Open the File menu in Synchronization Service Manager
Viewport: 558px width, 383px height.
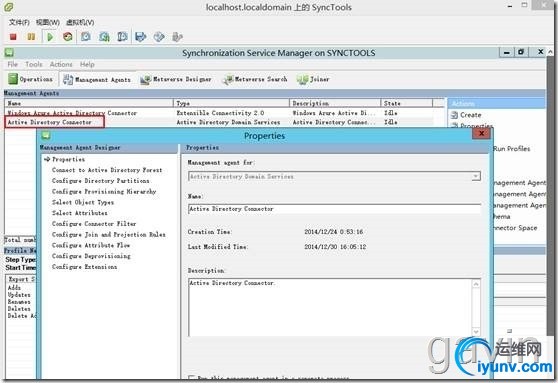(12, 64)
